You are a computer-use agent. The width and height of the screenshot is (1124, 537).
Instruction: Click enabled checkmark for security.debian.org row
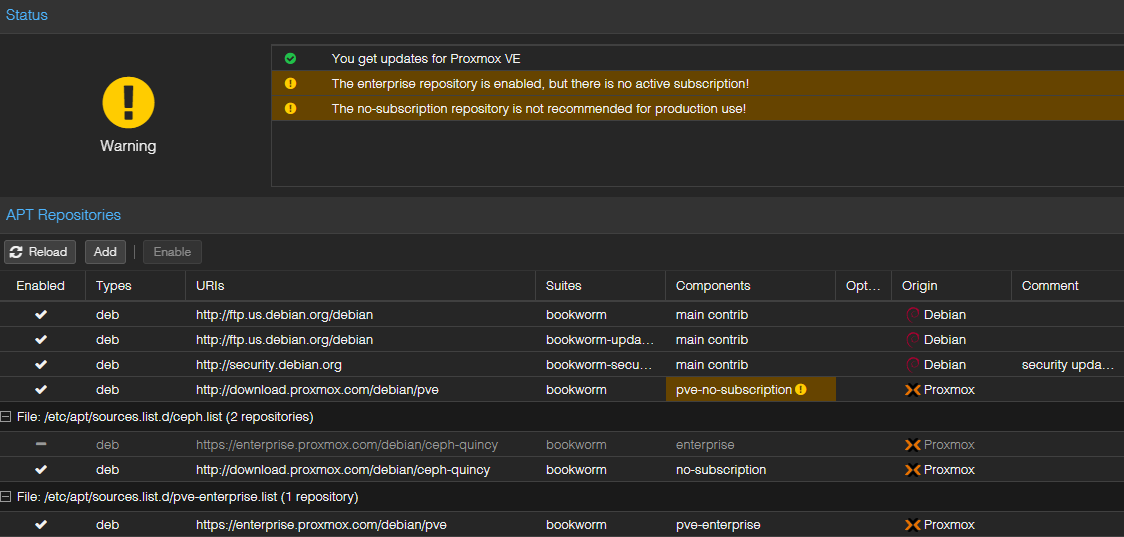[x=41, y=364]
